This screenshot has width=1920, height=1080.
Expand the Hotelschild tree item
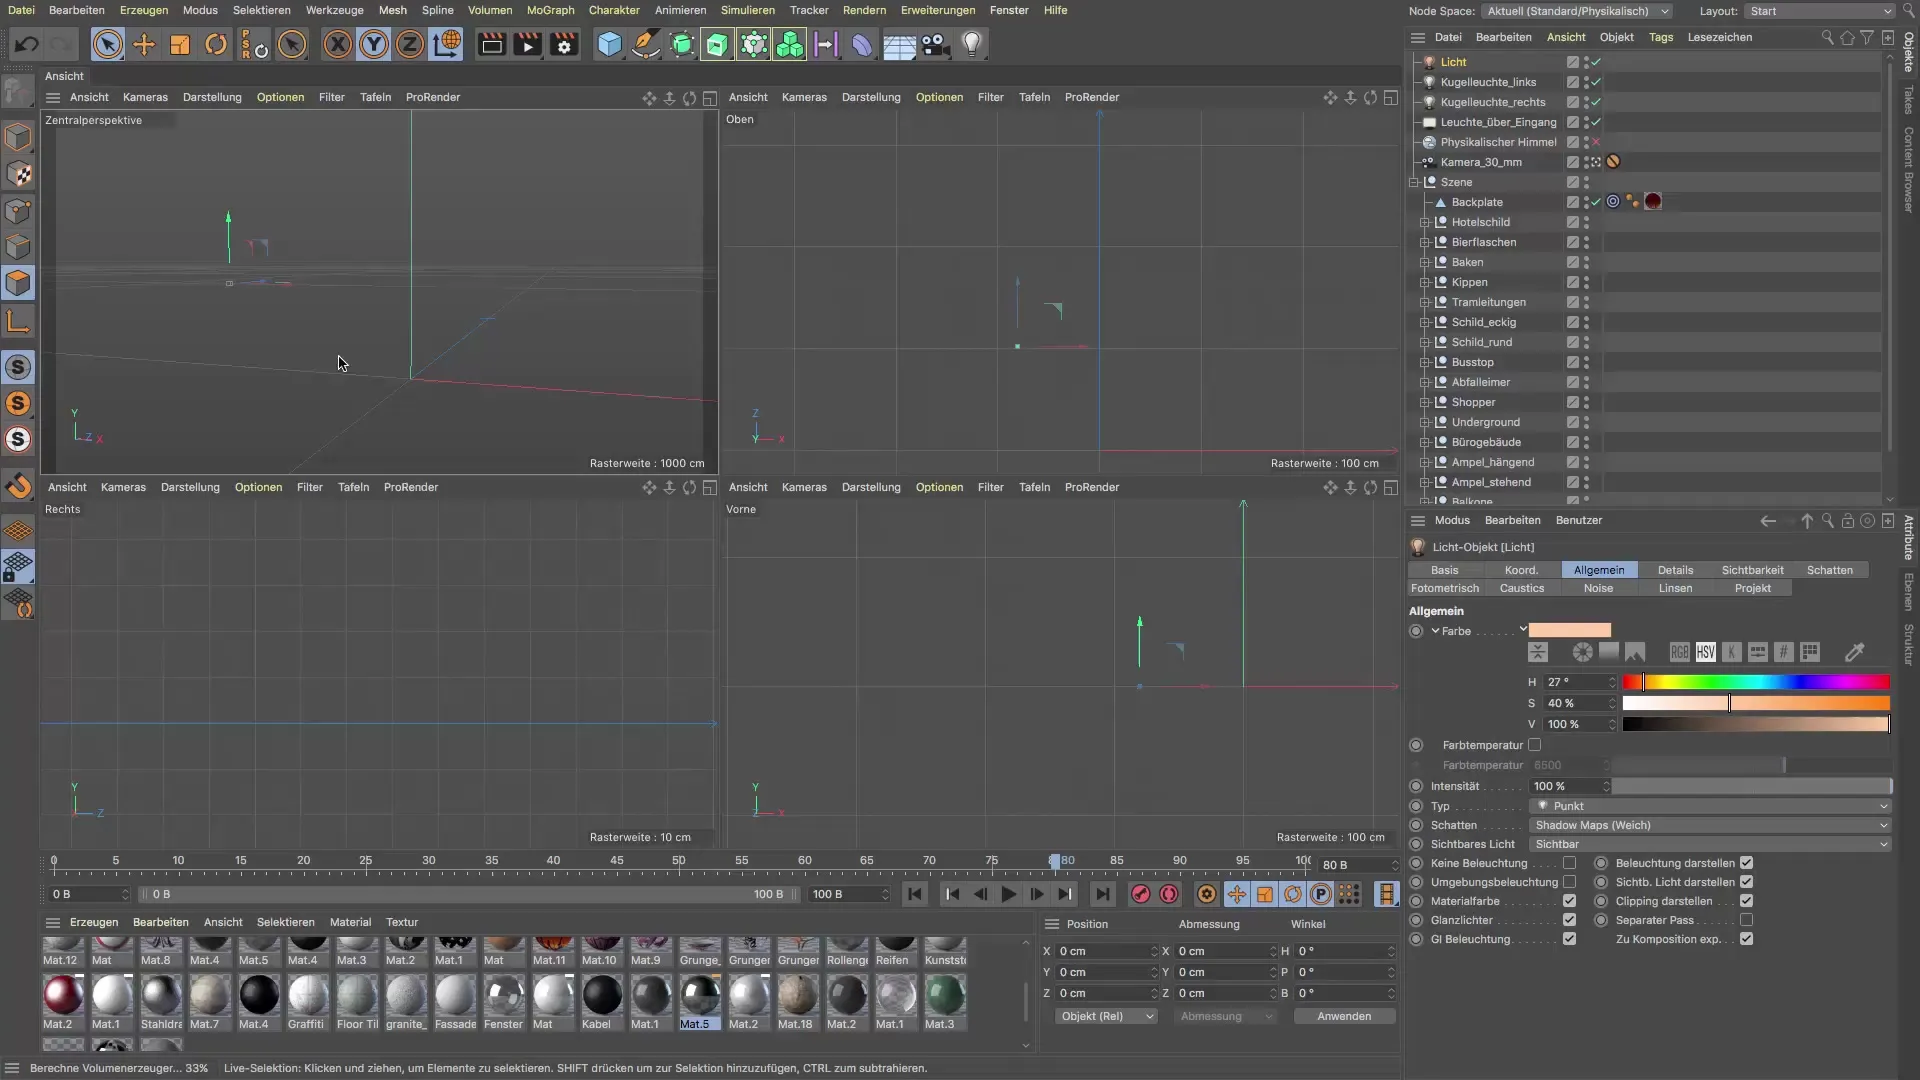pyautogui.click(x=1425, y=222)
